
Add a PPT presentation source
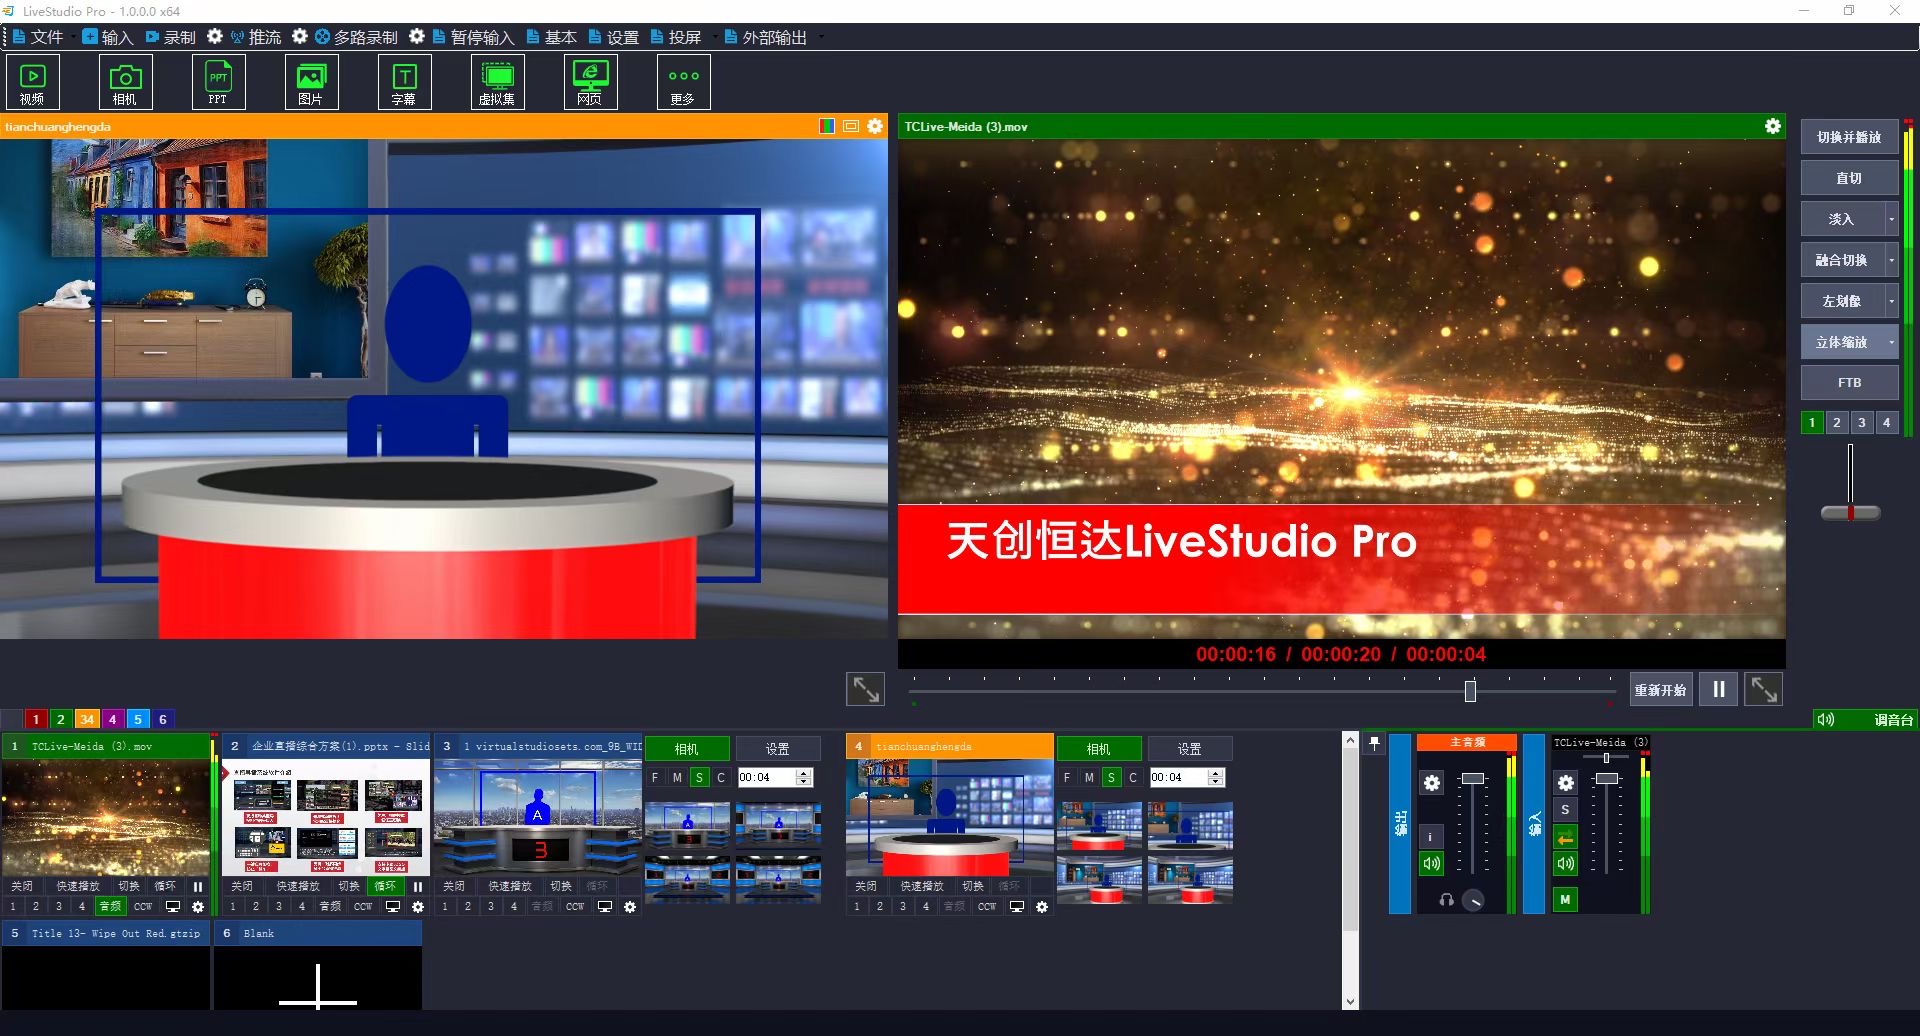point(218,82)
